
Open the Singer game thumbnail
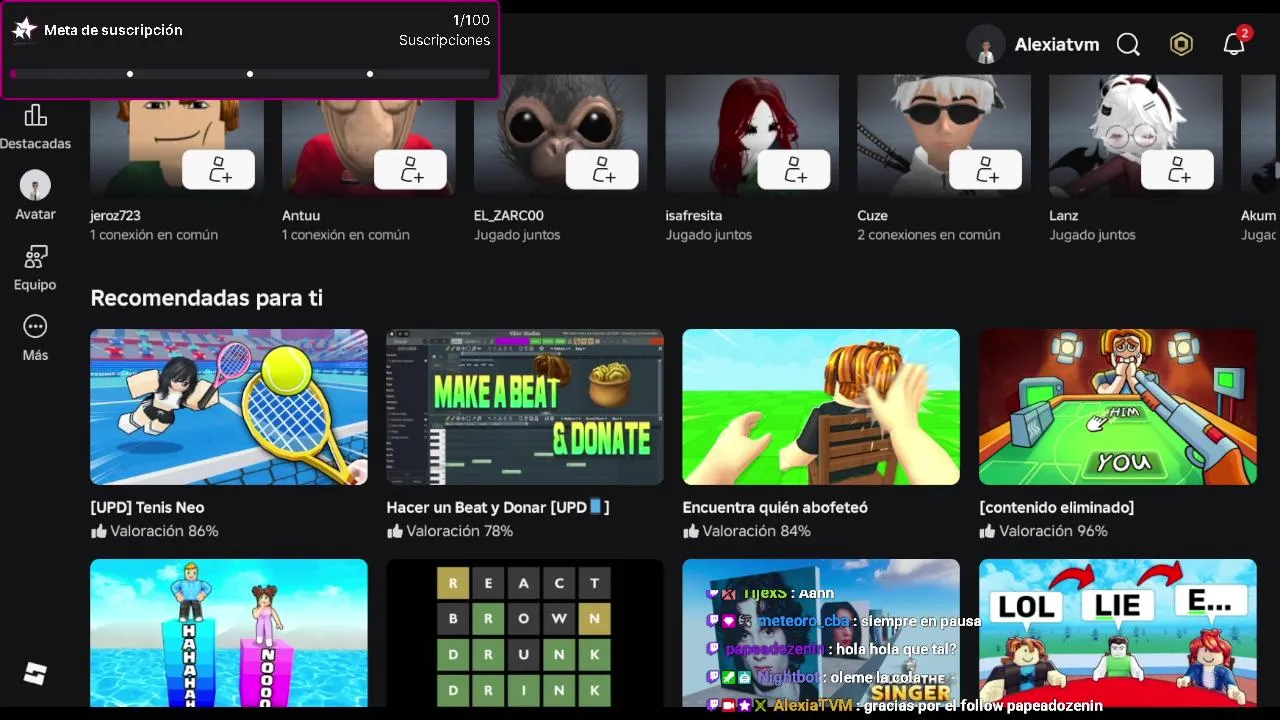coord(821,633)
